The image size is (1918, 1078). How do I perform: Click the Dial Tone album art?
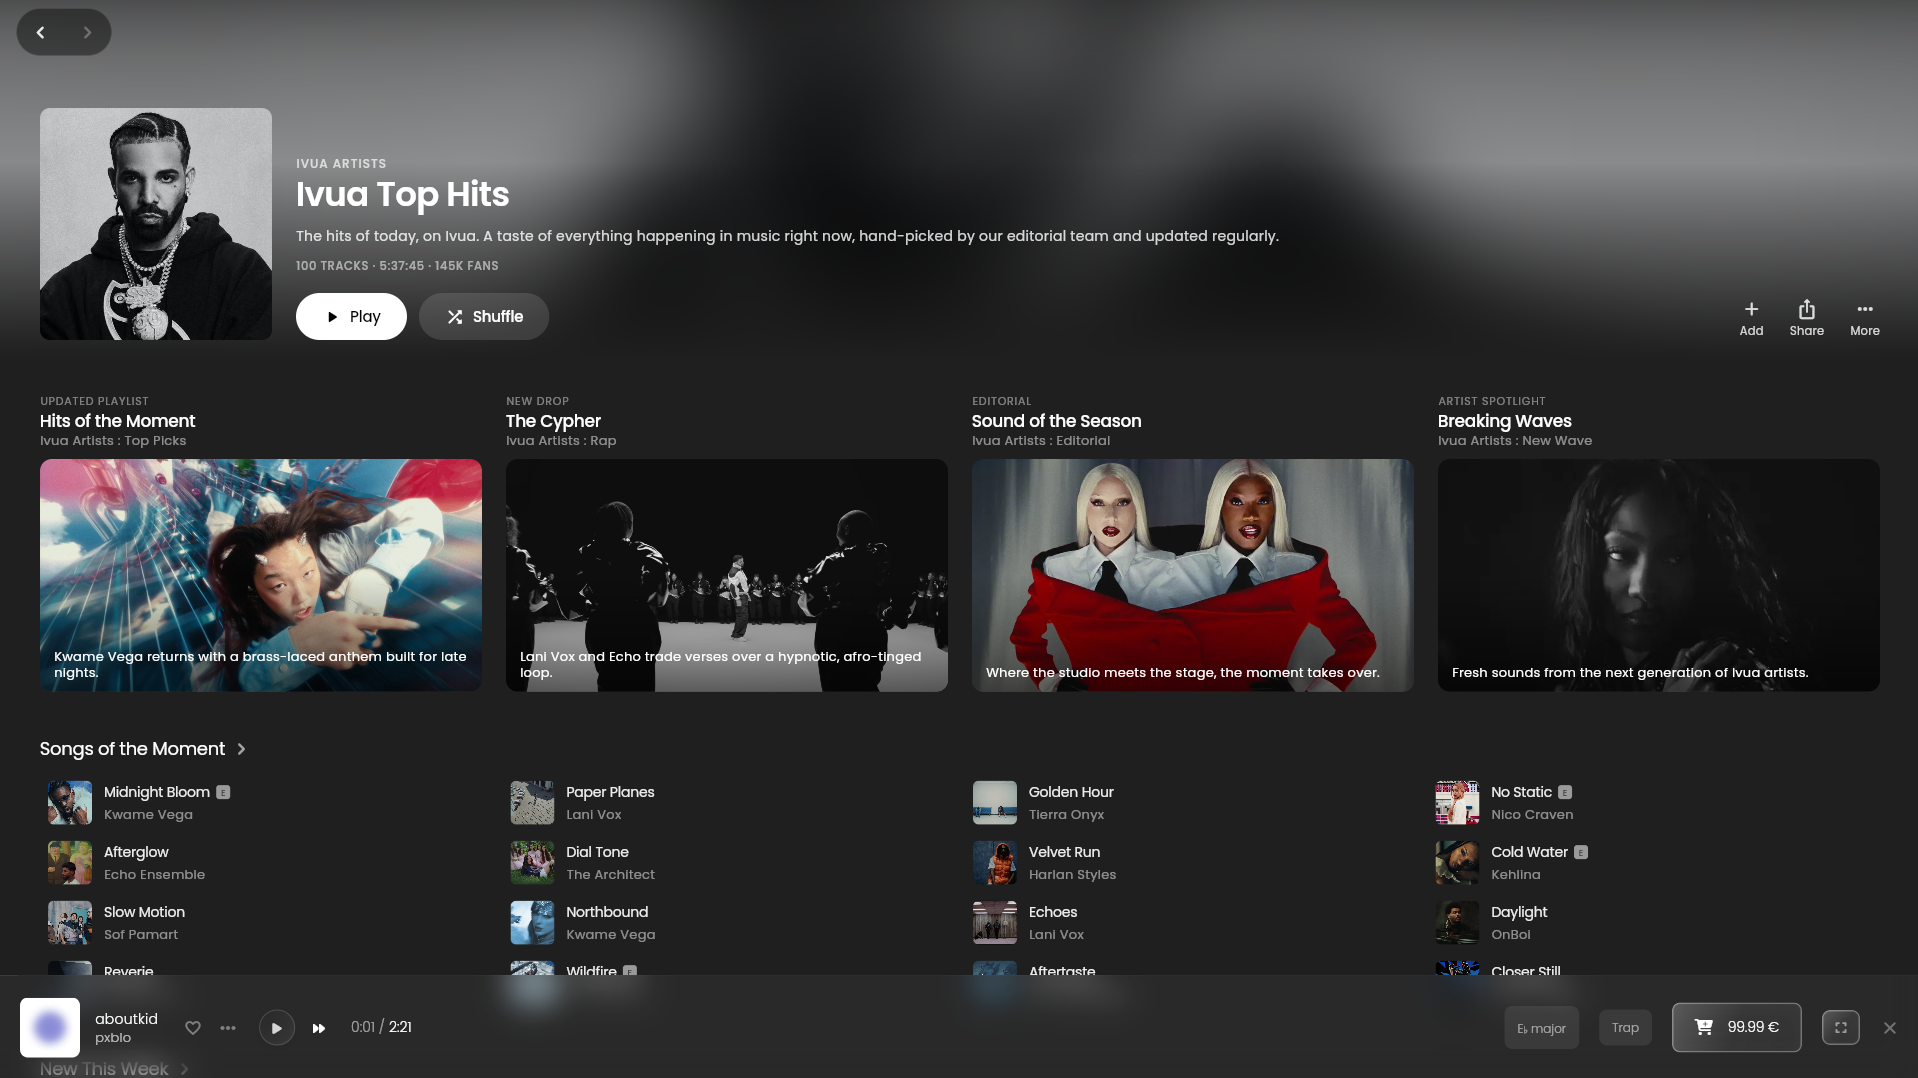(x=532, y=863)
